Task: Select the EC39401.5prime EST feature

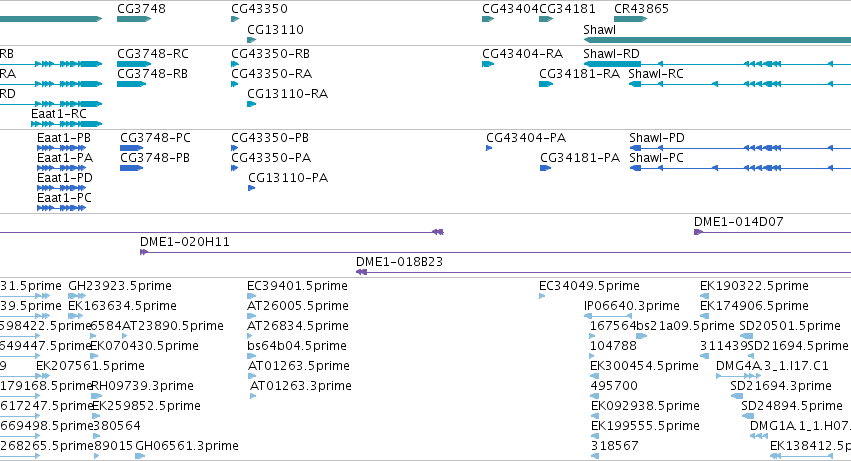Action: tap(251, 296)
